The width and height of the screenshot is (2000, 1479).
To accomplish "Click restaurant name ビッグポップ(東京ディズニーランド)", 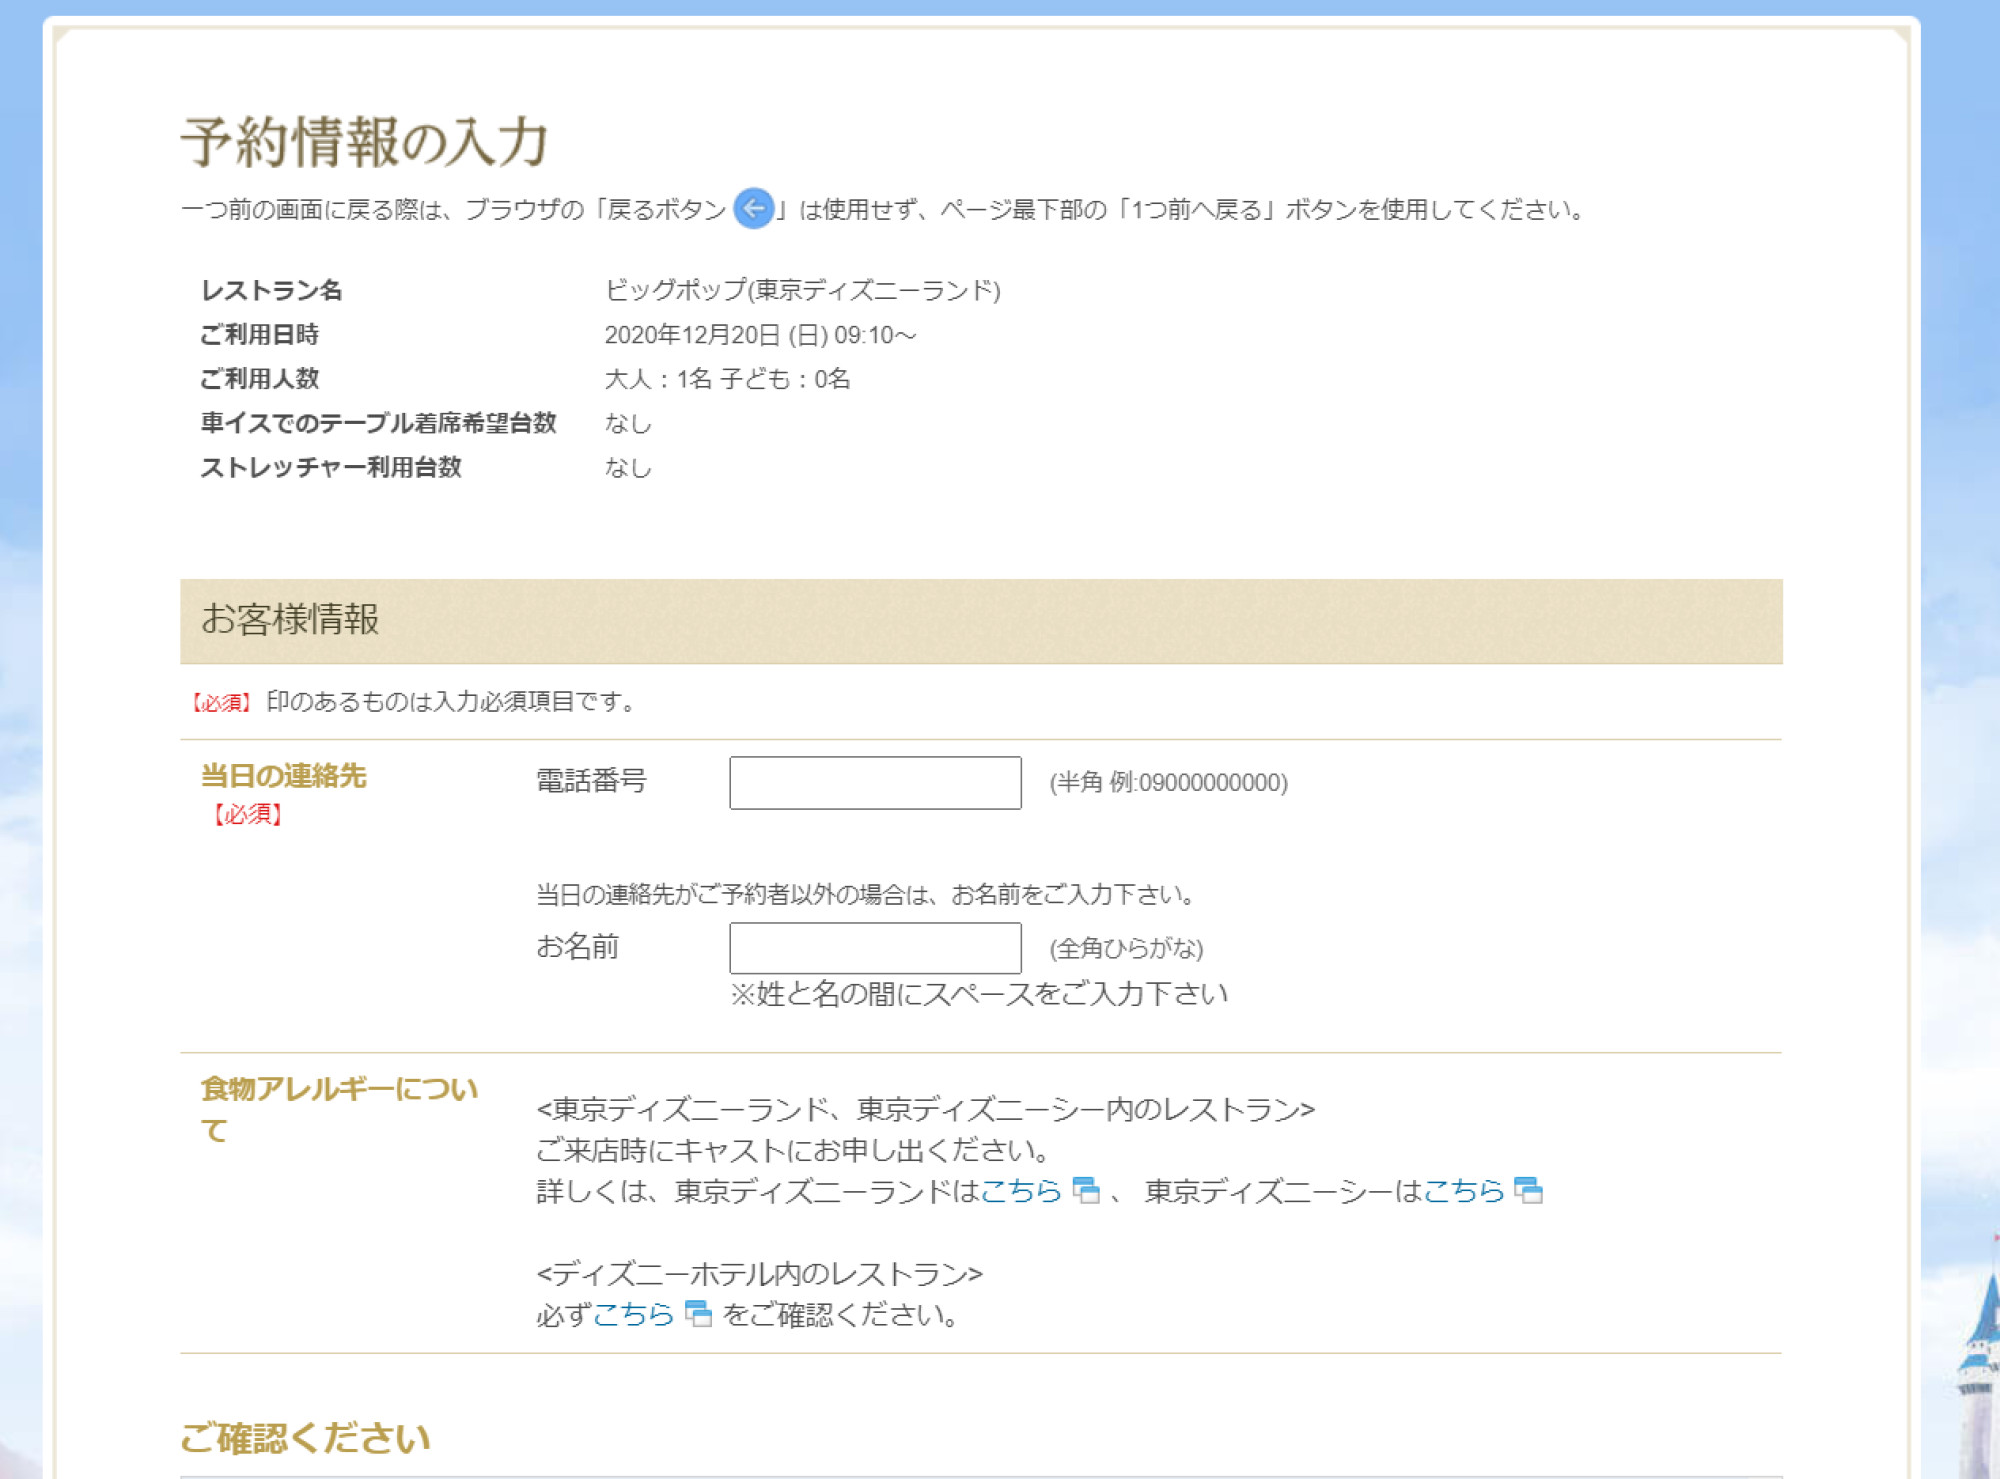I will (802, 290).
